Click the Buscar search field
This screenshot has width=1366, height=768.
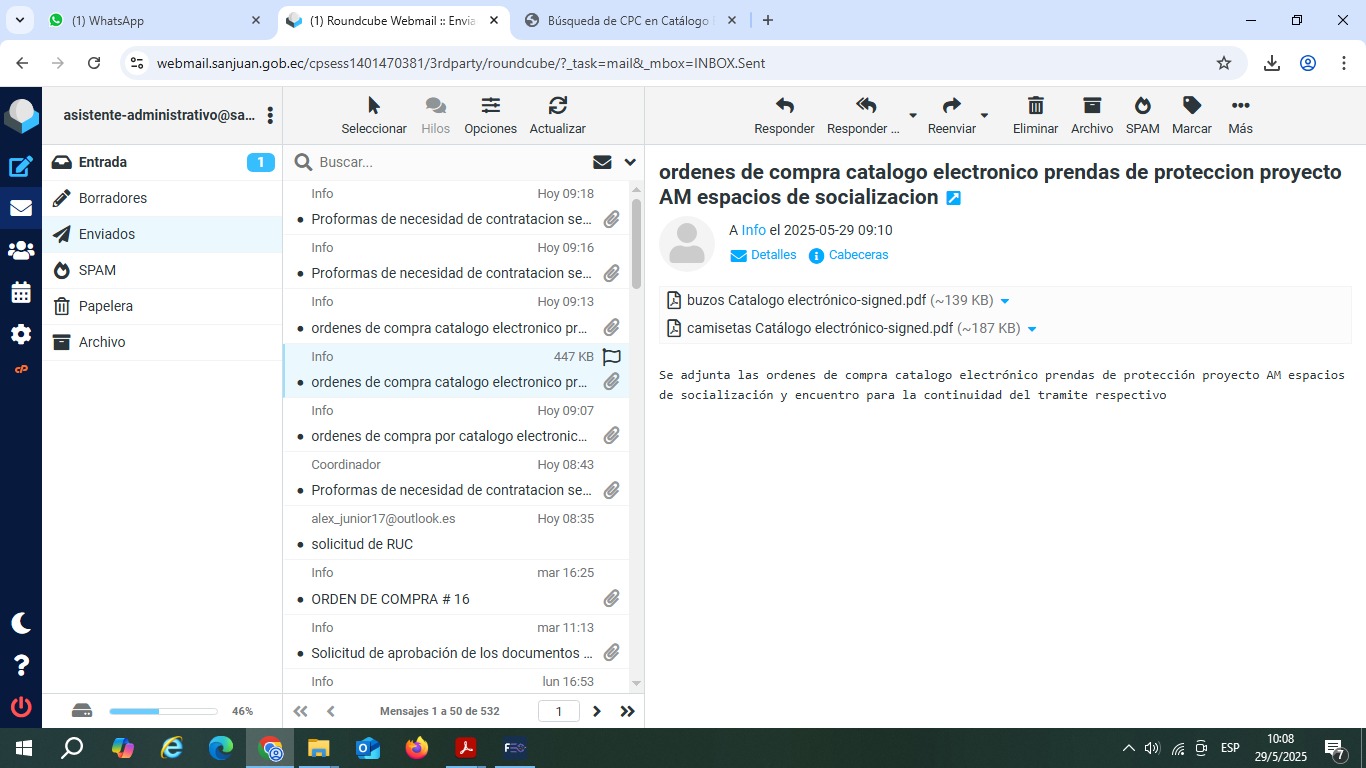pos(450,162)
